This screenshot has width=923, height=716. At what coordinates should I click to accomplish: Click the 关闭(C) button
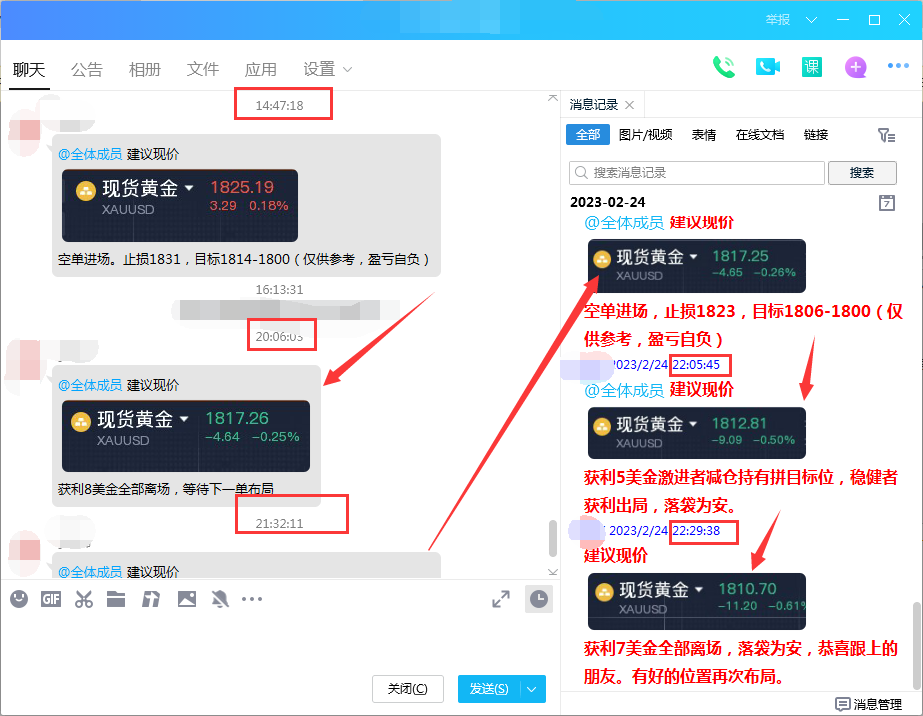[408, 689]
